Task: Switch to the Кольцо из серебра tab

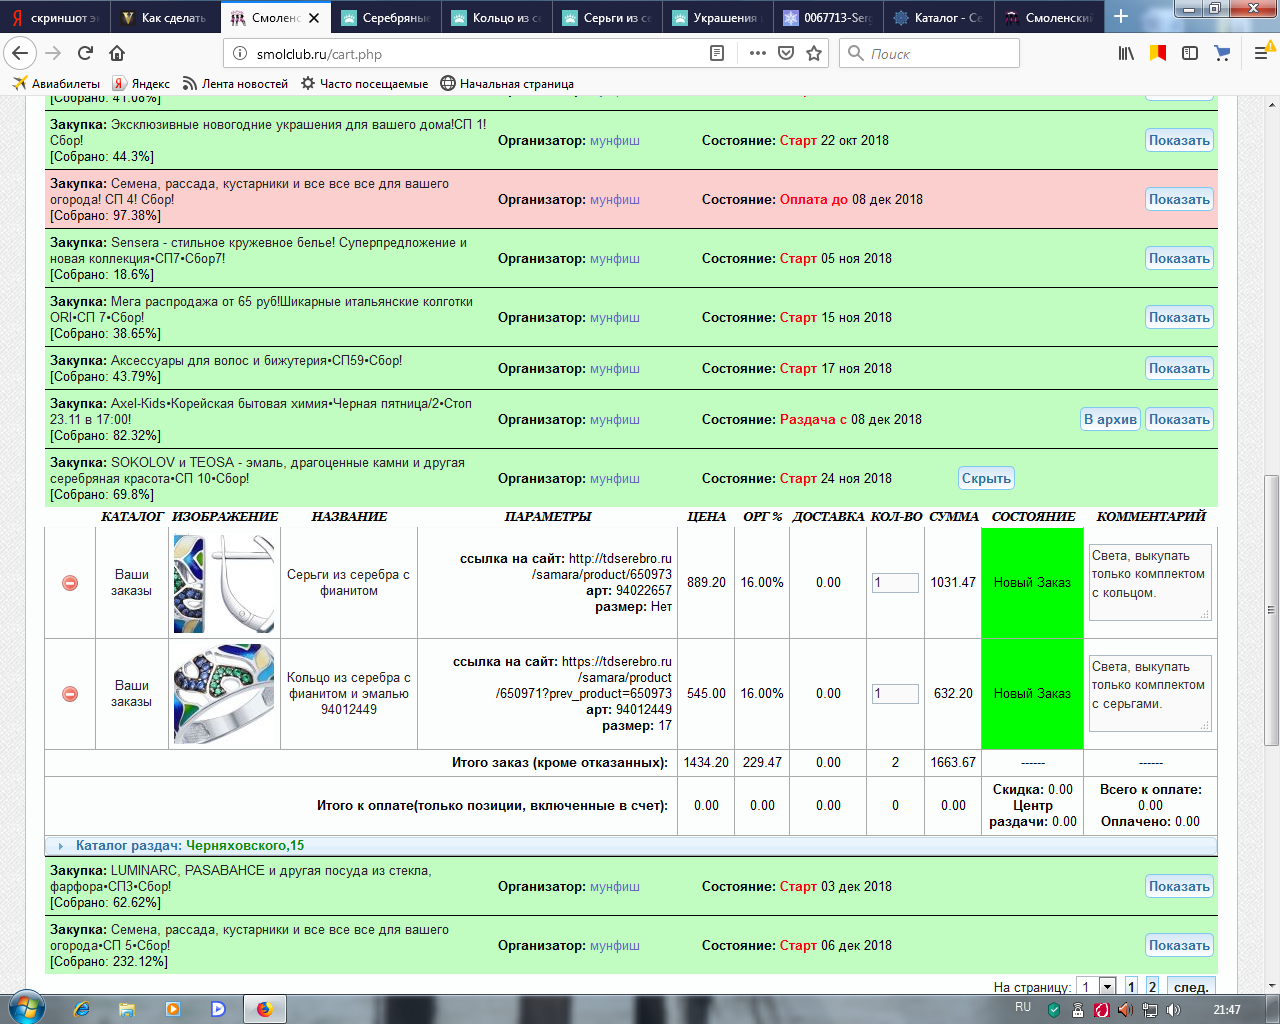Action: (x=496, y=18)
